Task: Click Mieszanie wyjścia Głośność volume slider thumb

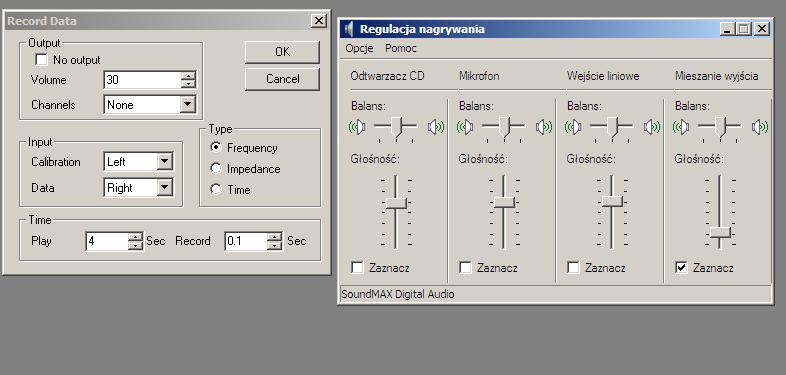Action: pyautogui.click(x=720, y=232)
